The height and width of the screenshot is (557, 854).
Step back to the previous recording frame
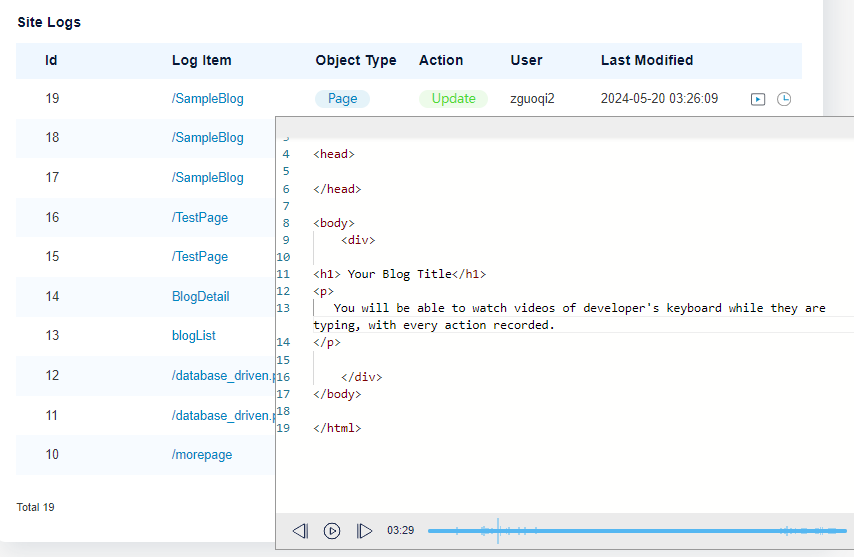point(300,531)
